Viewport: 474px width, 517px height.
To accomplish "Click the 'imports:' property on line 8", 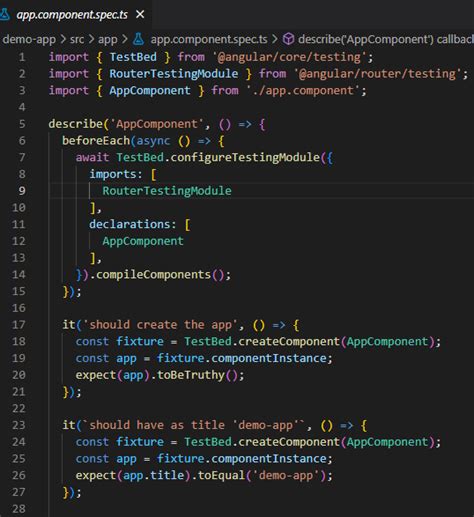I will pos(116,174).
